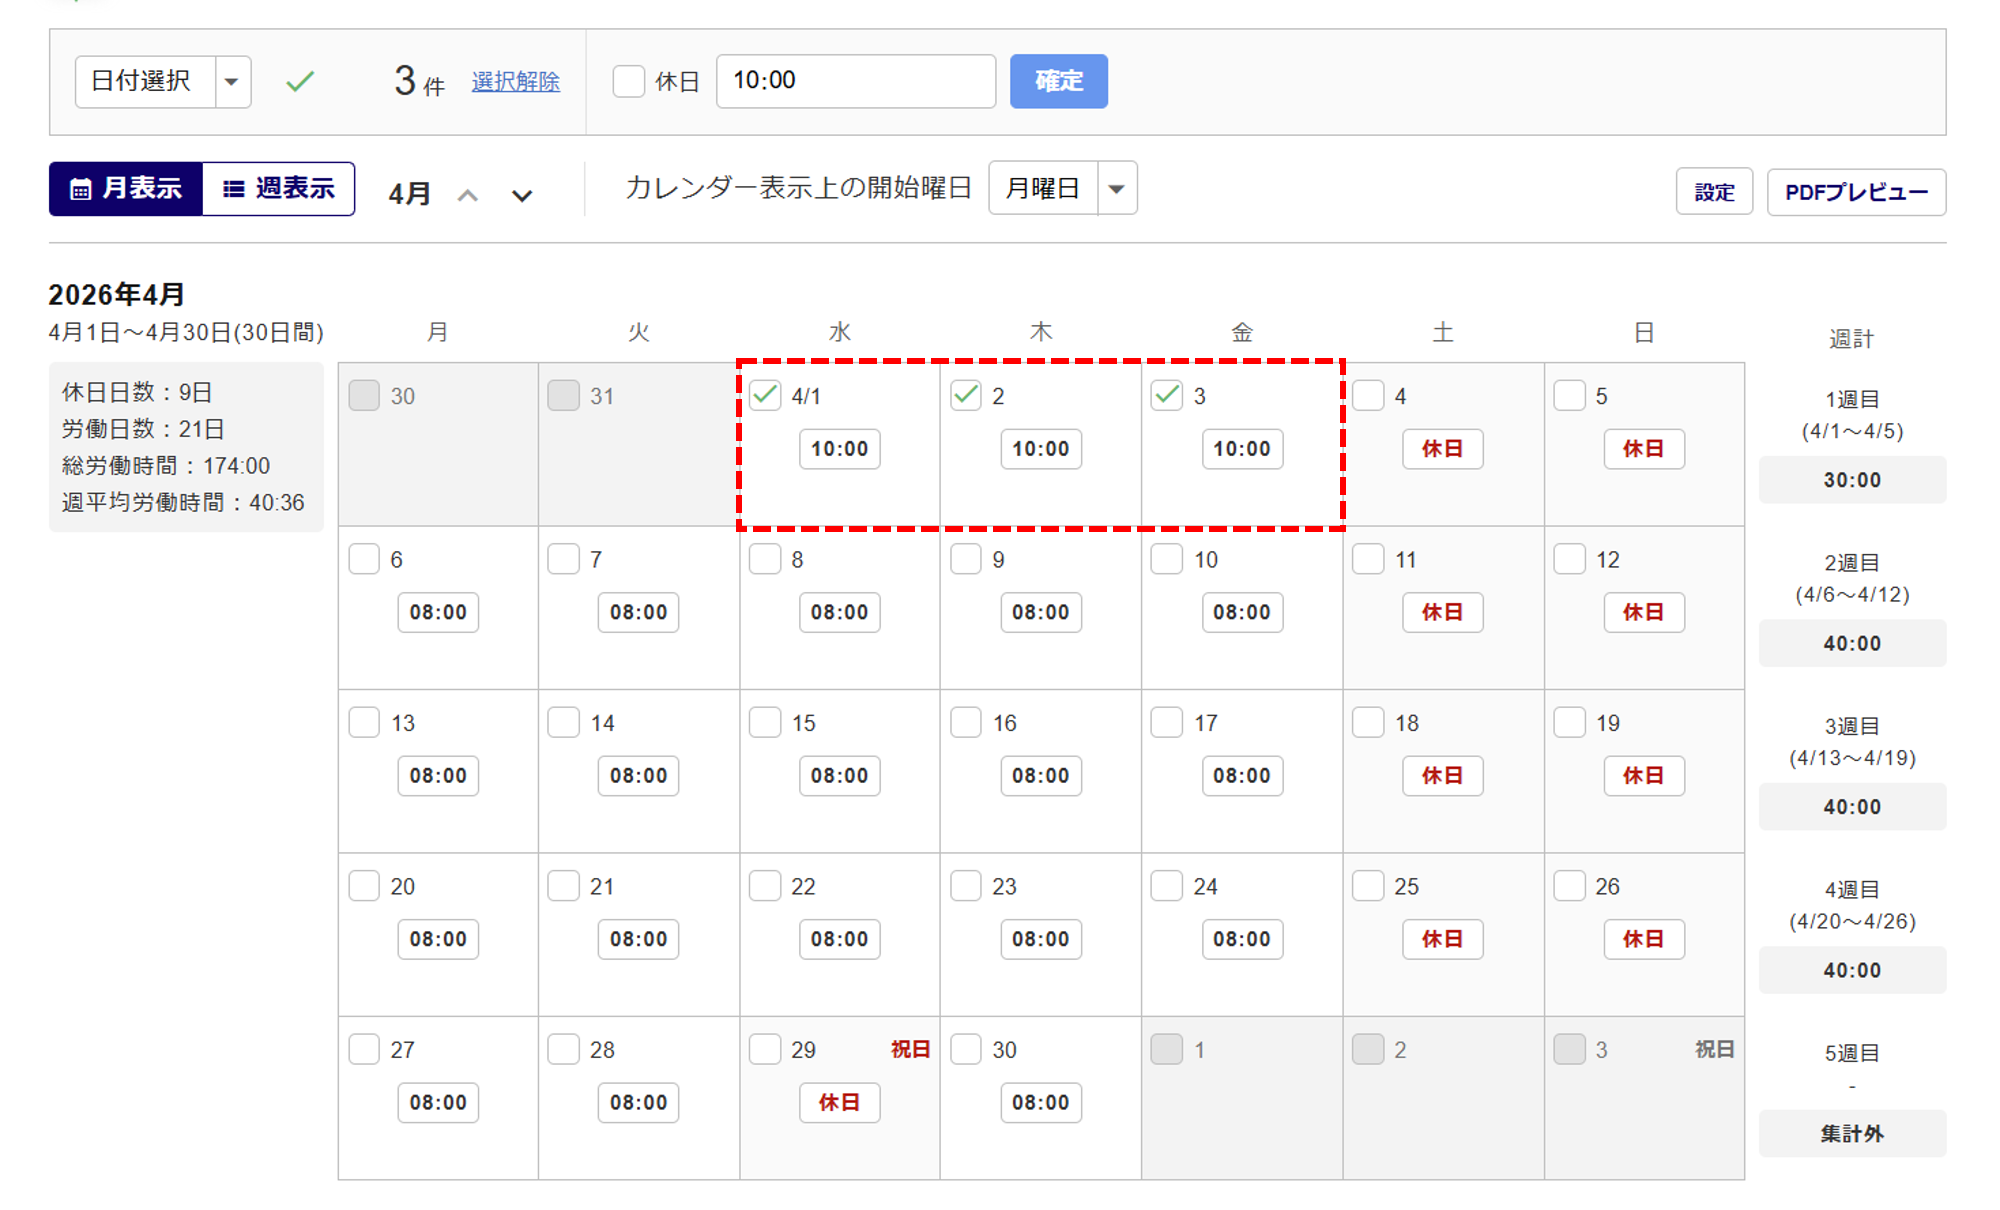Screen dimensions: 2000x1210
Task: Open the 日付選択 dropdown arrow
Action: [232, 81]
